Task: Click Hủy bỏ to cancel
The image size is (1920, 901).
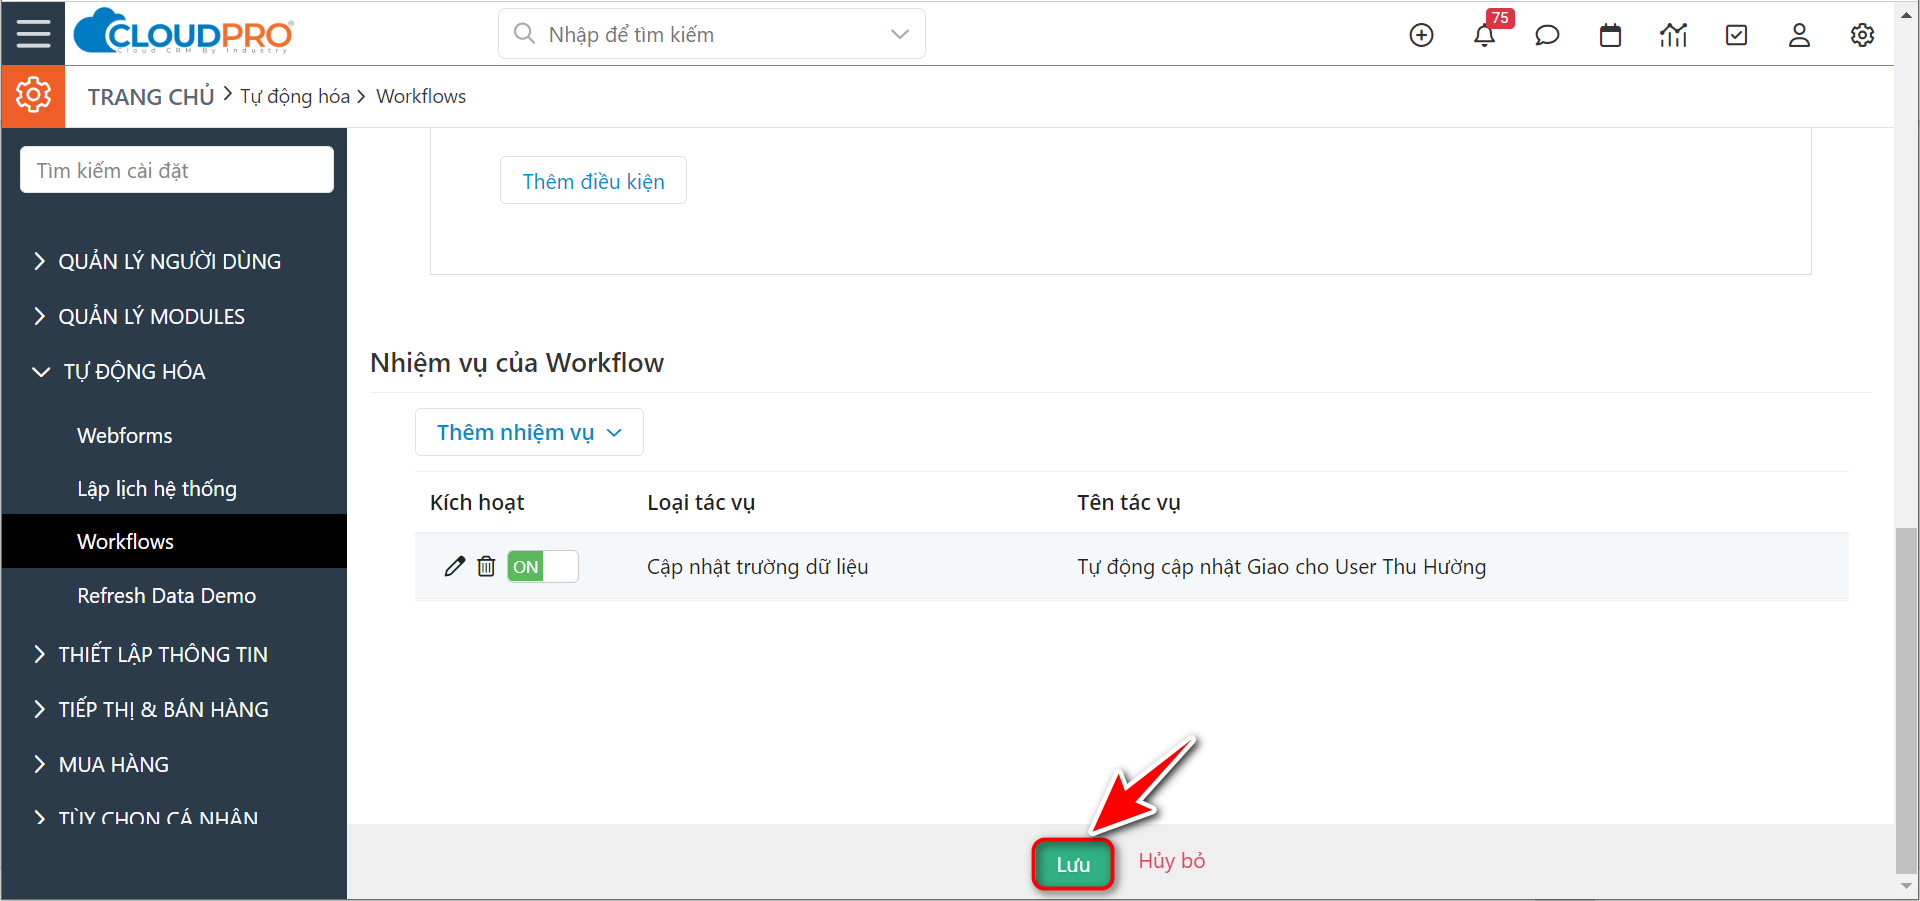Action: coord(1171,861)
